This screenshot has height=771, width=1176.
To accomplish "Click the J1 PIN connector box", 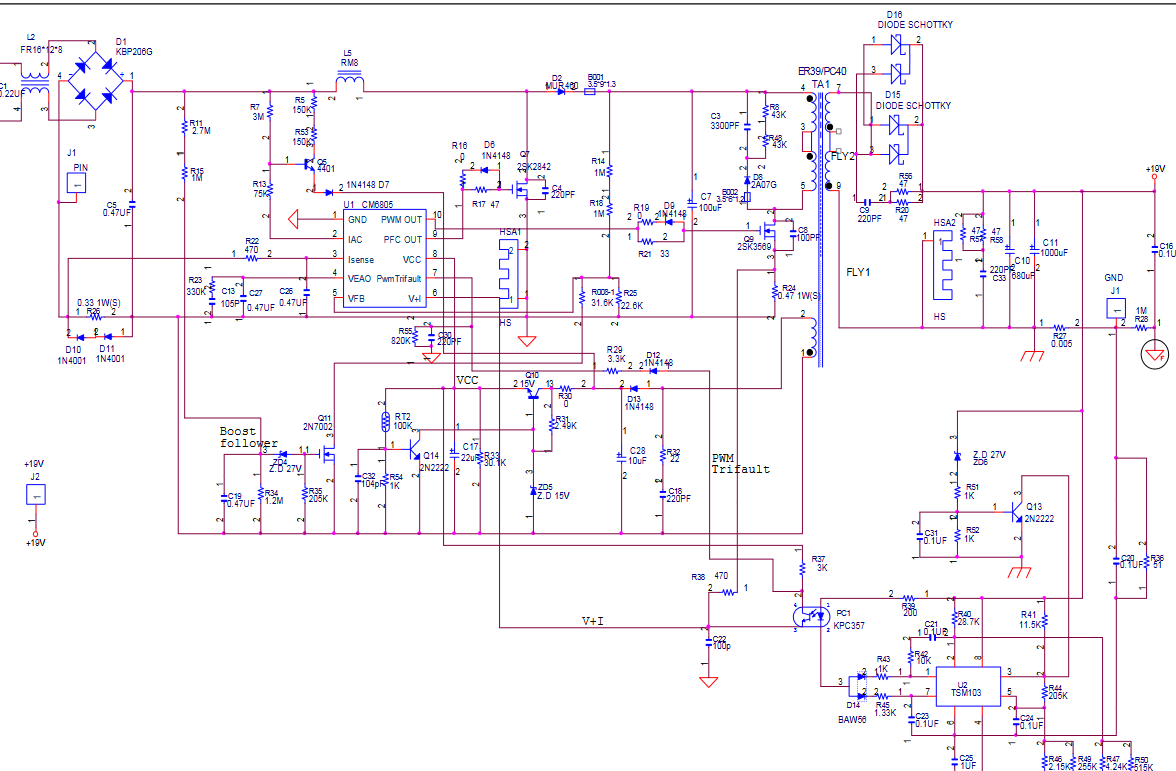I will pos(76,183).
